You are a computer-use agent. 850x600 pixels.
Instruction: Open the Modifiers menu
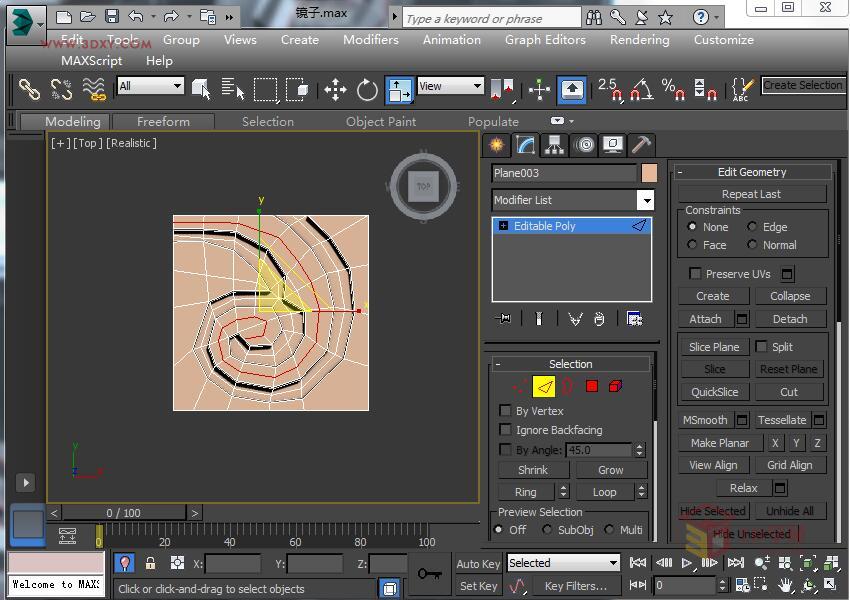(x=371, y=40)
